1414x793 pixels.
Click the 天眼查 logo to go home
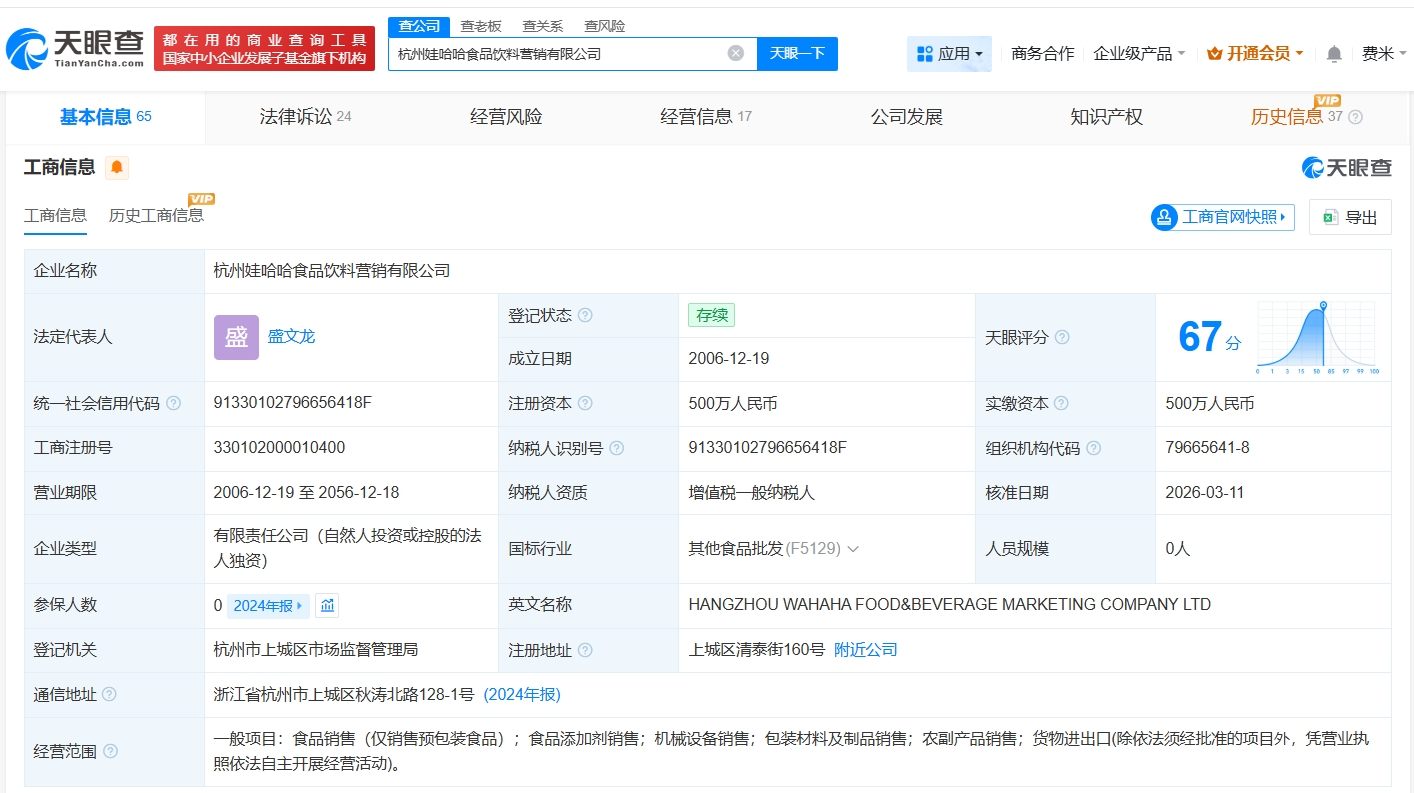76,48
